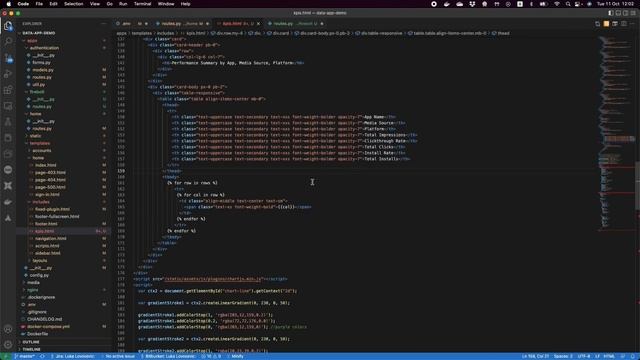
Task: Click the Explorer more actions ellipsis
Action: point(103,24)
